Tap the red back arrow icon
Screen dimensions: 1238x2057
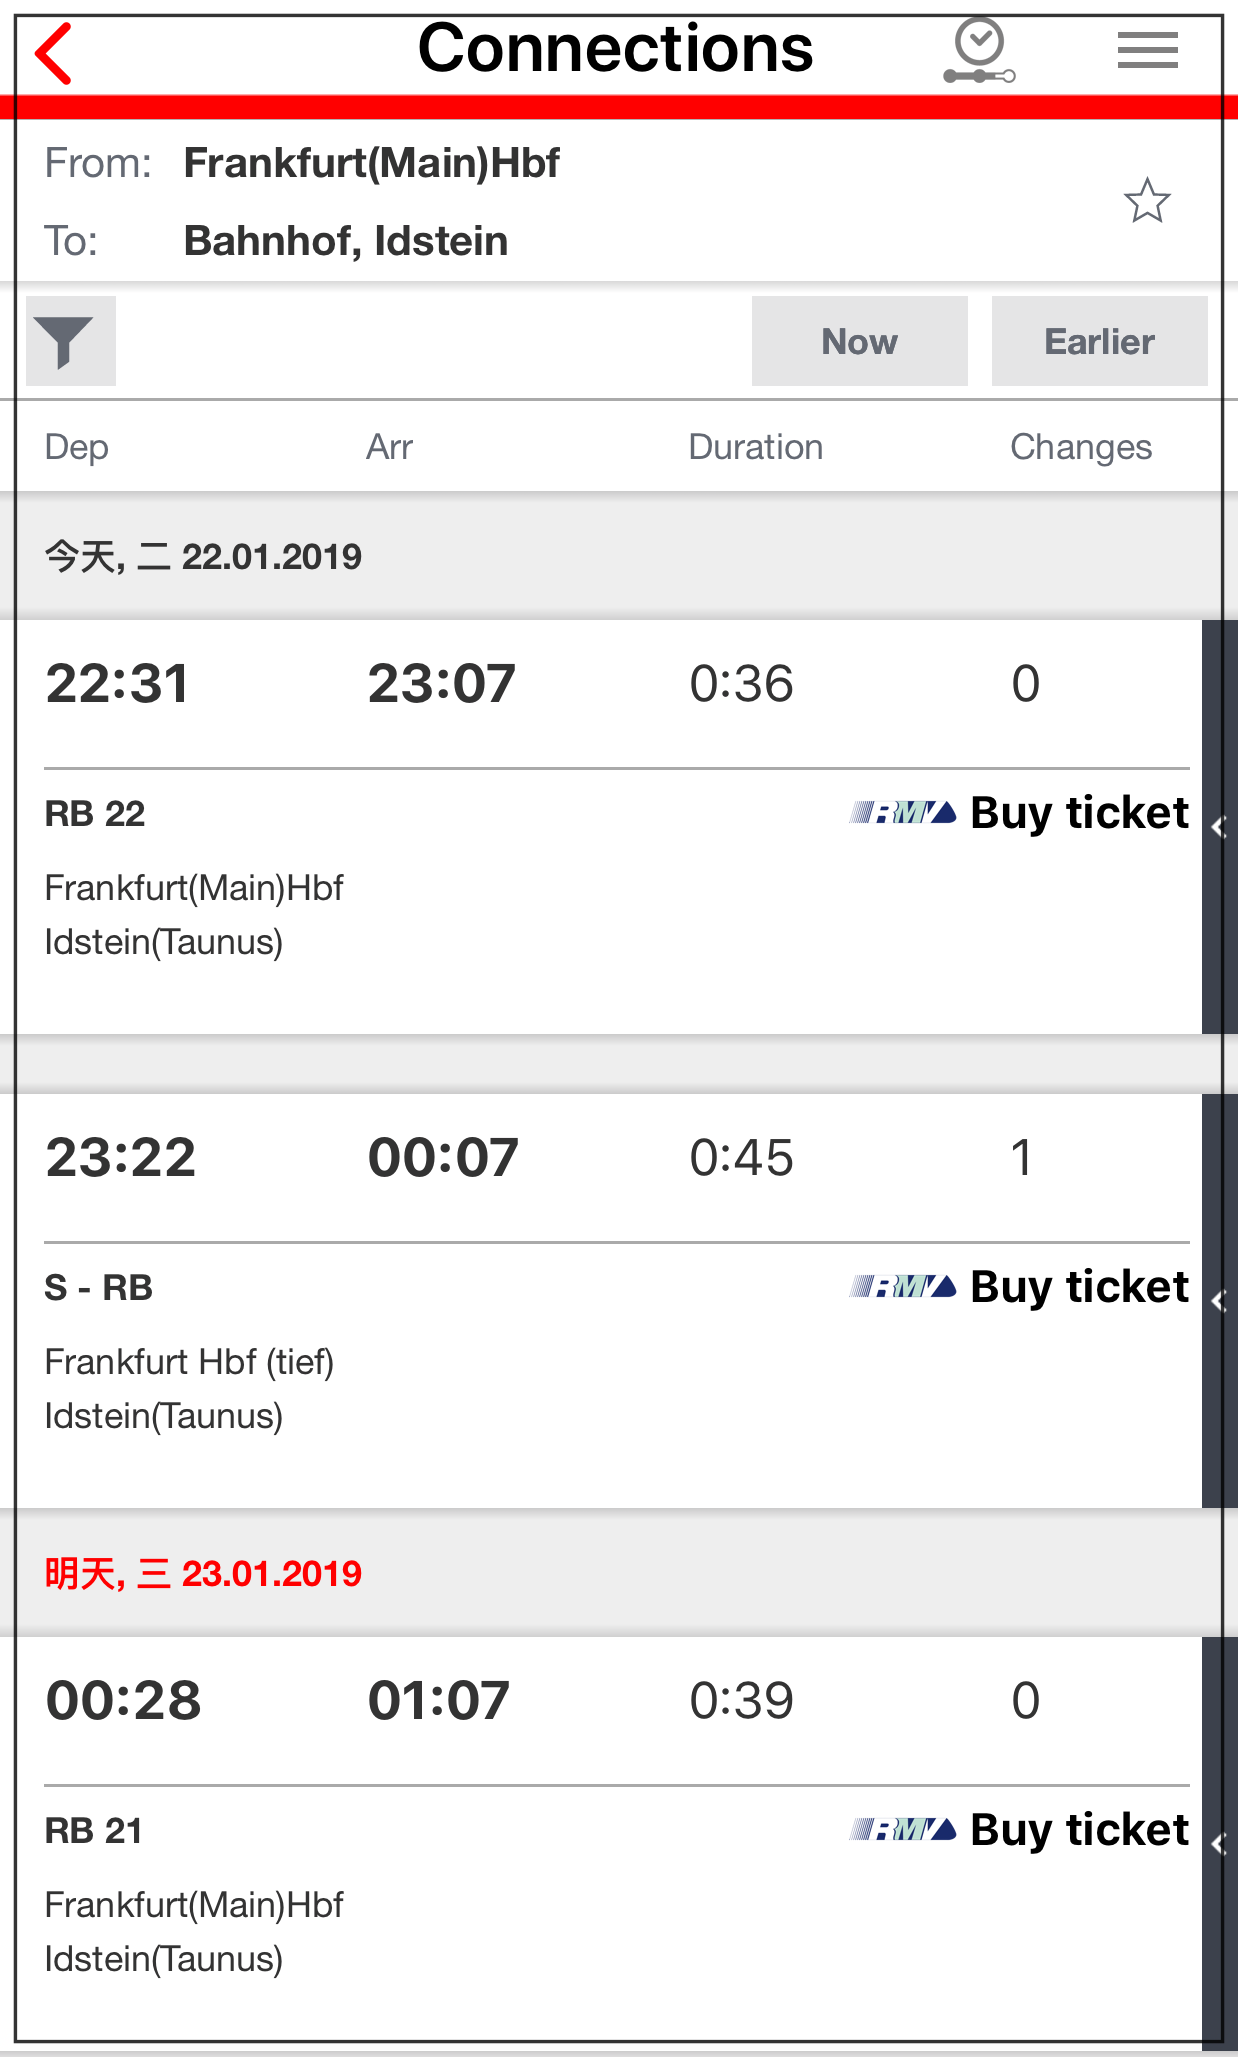pyautogui.click(x=54, y=53)
